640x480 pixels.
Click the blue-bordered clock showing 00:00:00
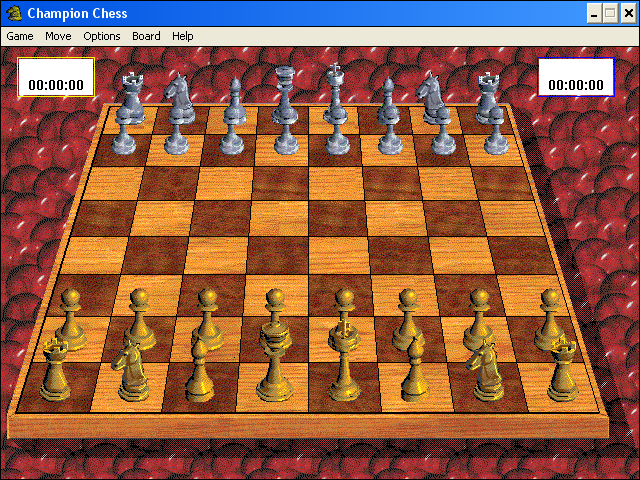(576, 77)
